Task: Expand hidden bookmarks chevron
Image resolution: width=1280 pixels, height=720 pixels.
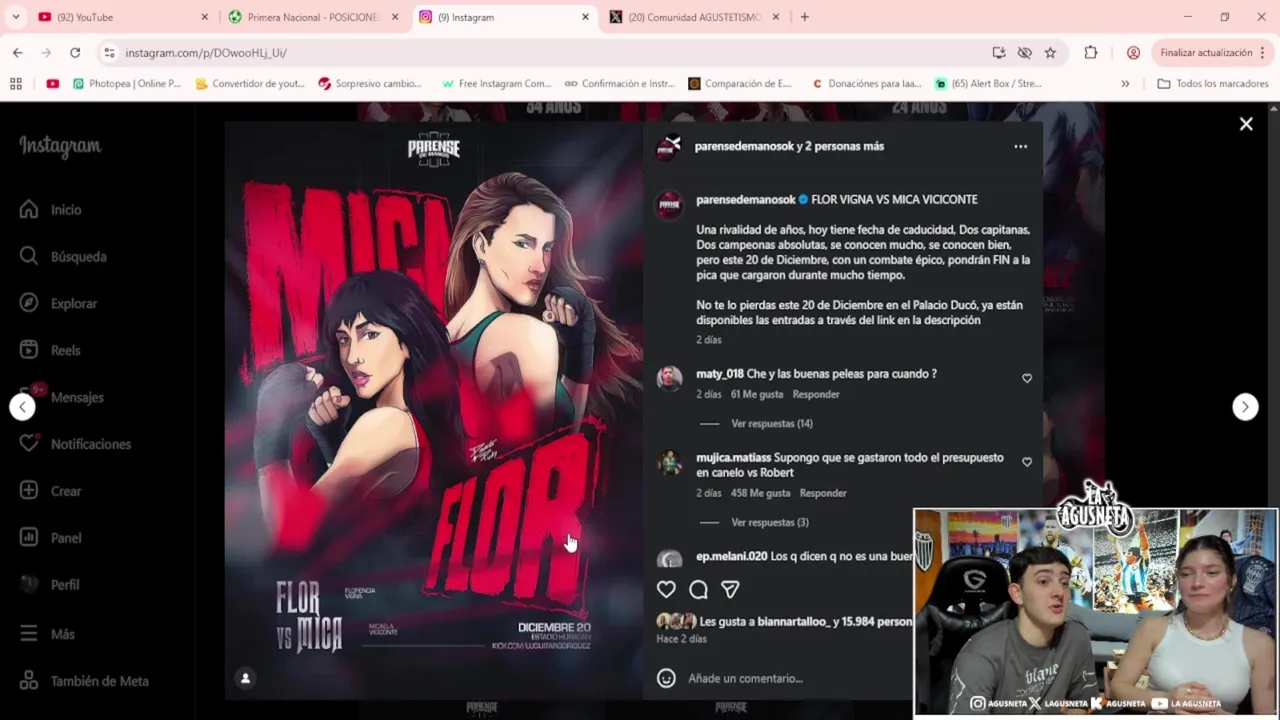Action: tap(1125, 84)
